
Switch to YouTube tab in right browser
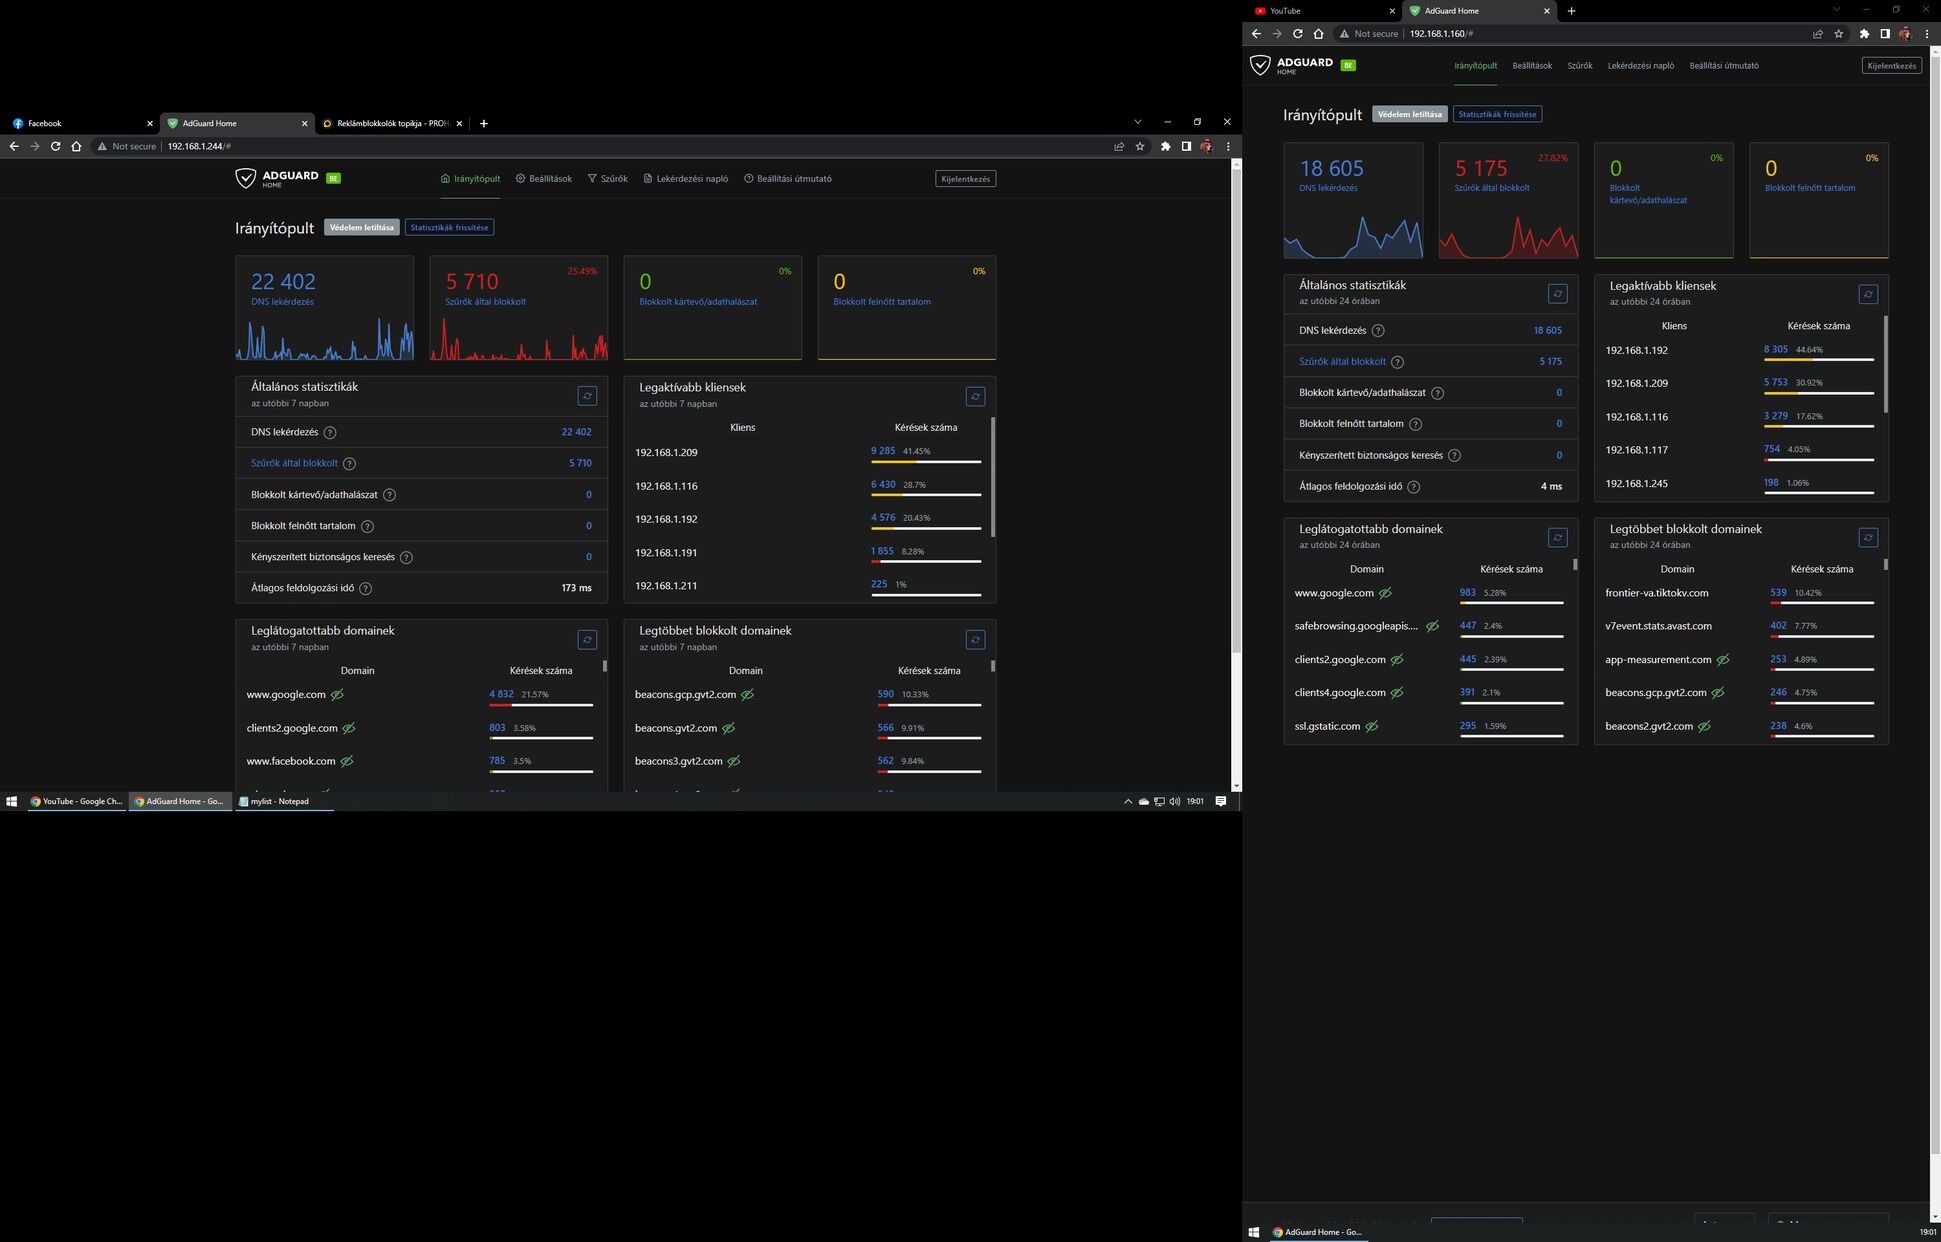[1324, 11]
